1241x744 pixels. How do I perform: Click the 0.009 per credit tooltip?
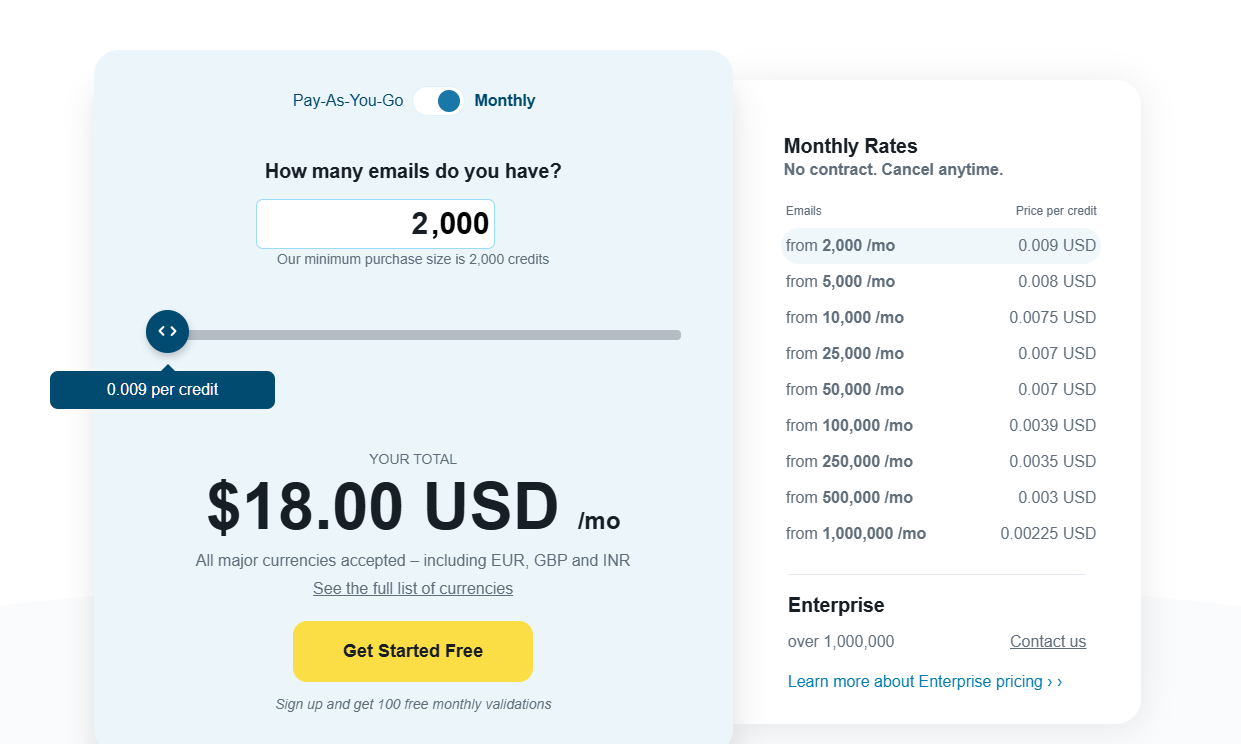[163, 390]
